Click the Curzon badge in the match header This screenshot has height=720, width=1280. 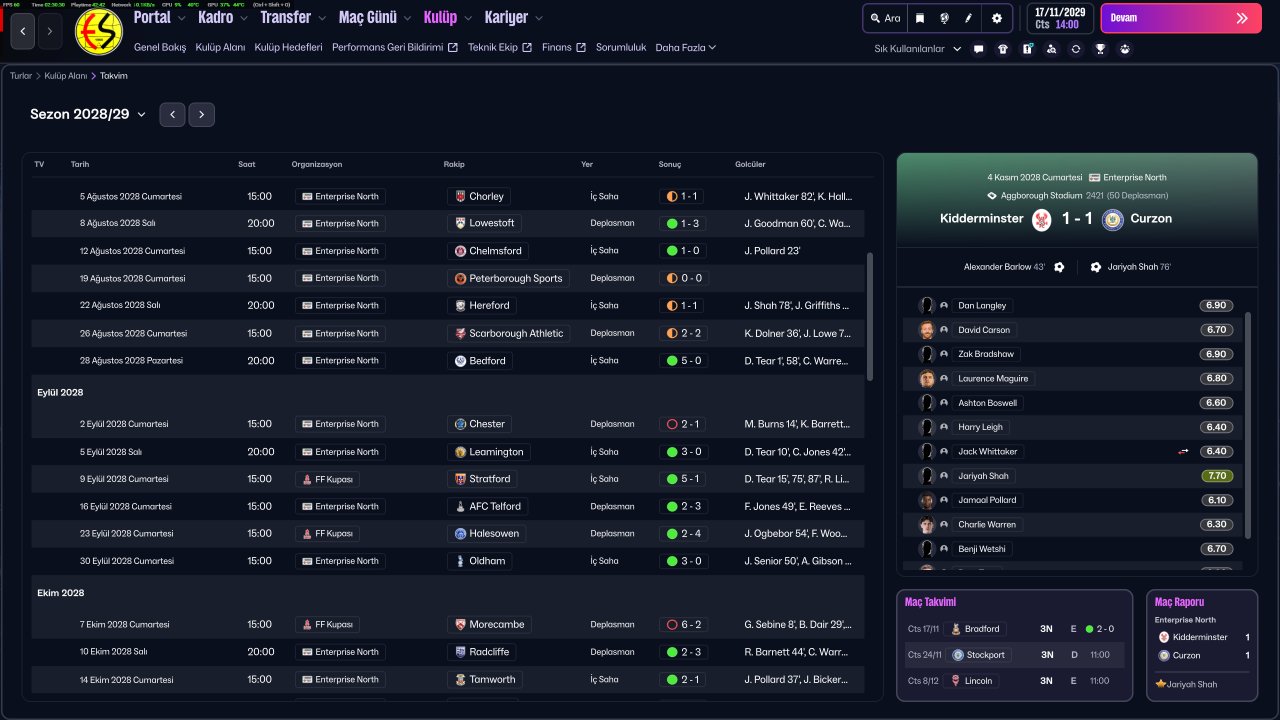[1112, 219]
